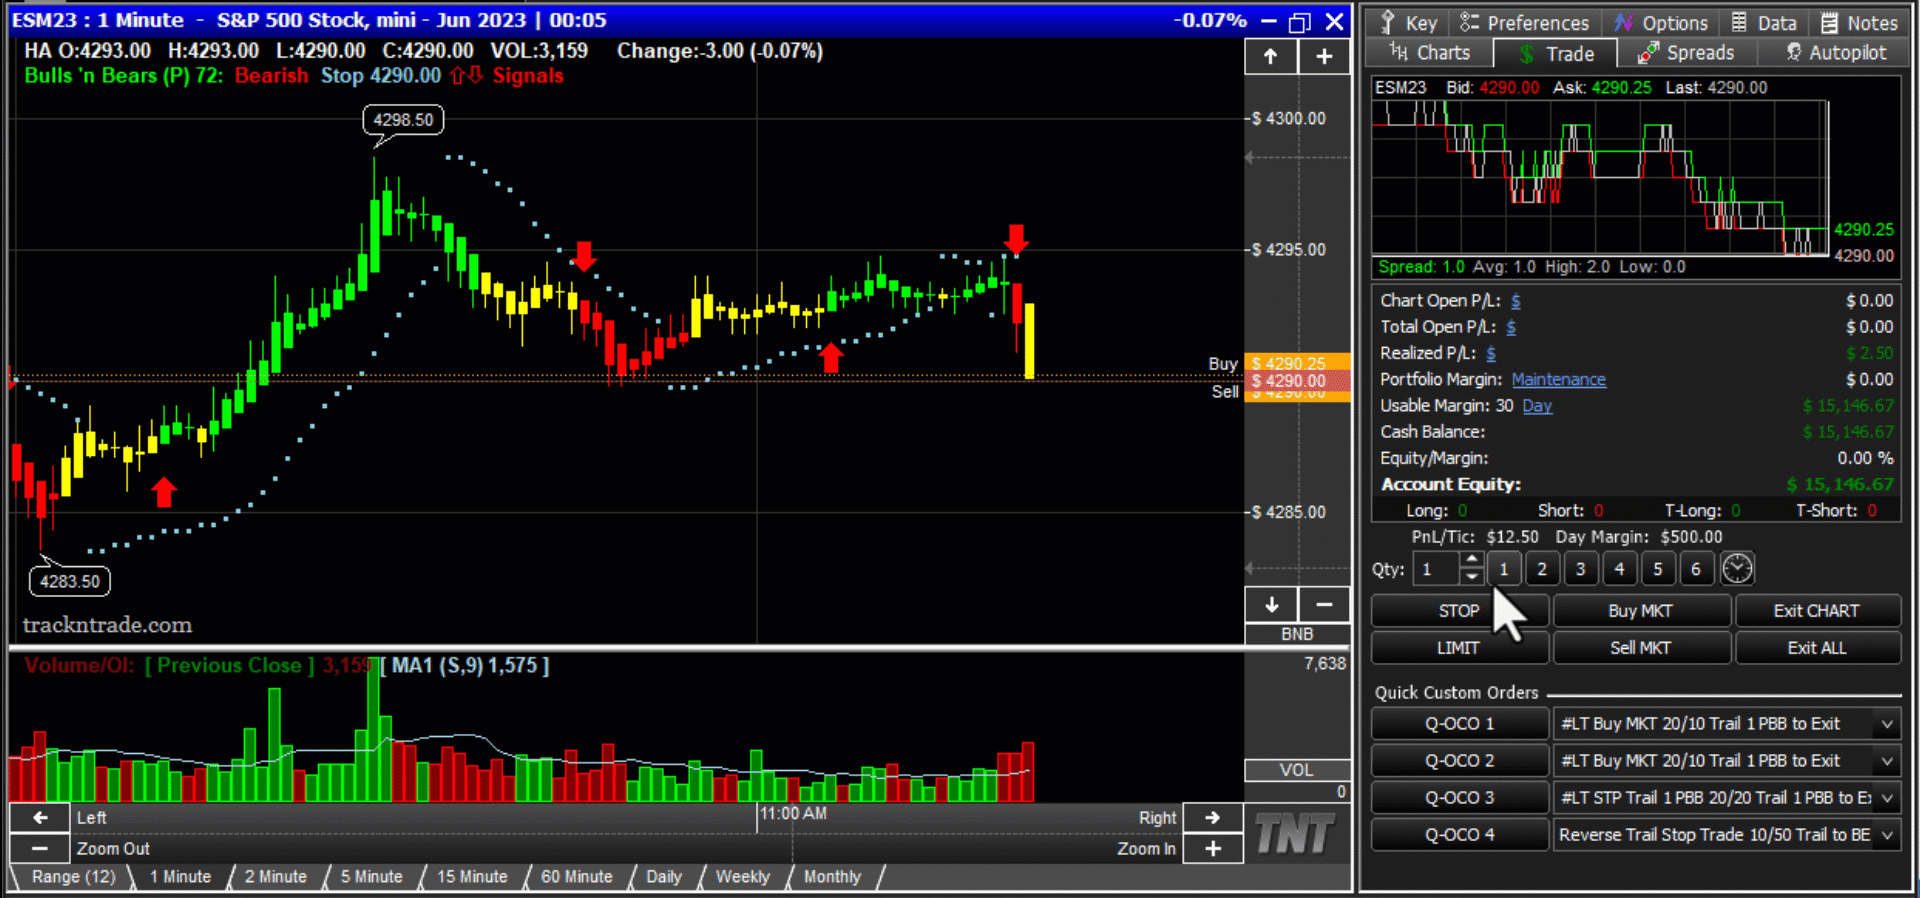
Task: Click the STOP order button
Action: (1459, 611)
